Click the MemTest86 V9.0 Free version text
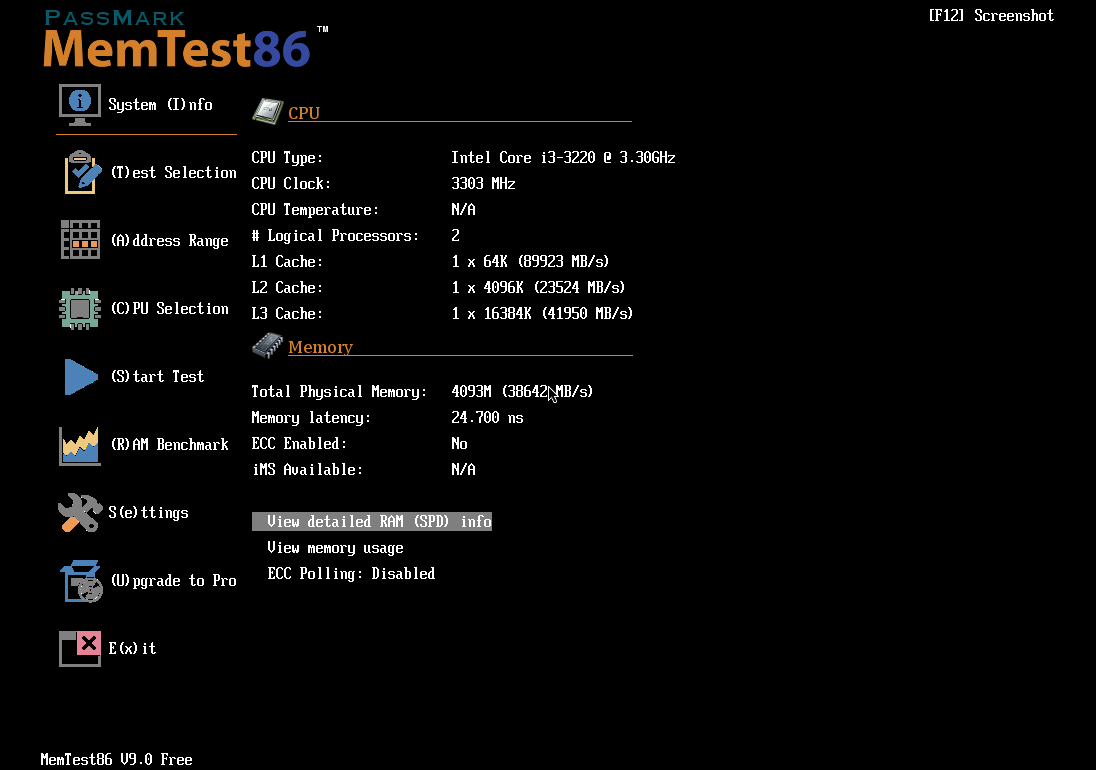Viewport: 1096px width, 770px height. point(116,760)
